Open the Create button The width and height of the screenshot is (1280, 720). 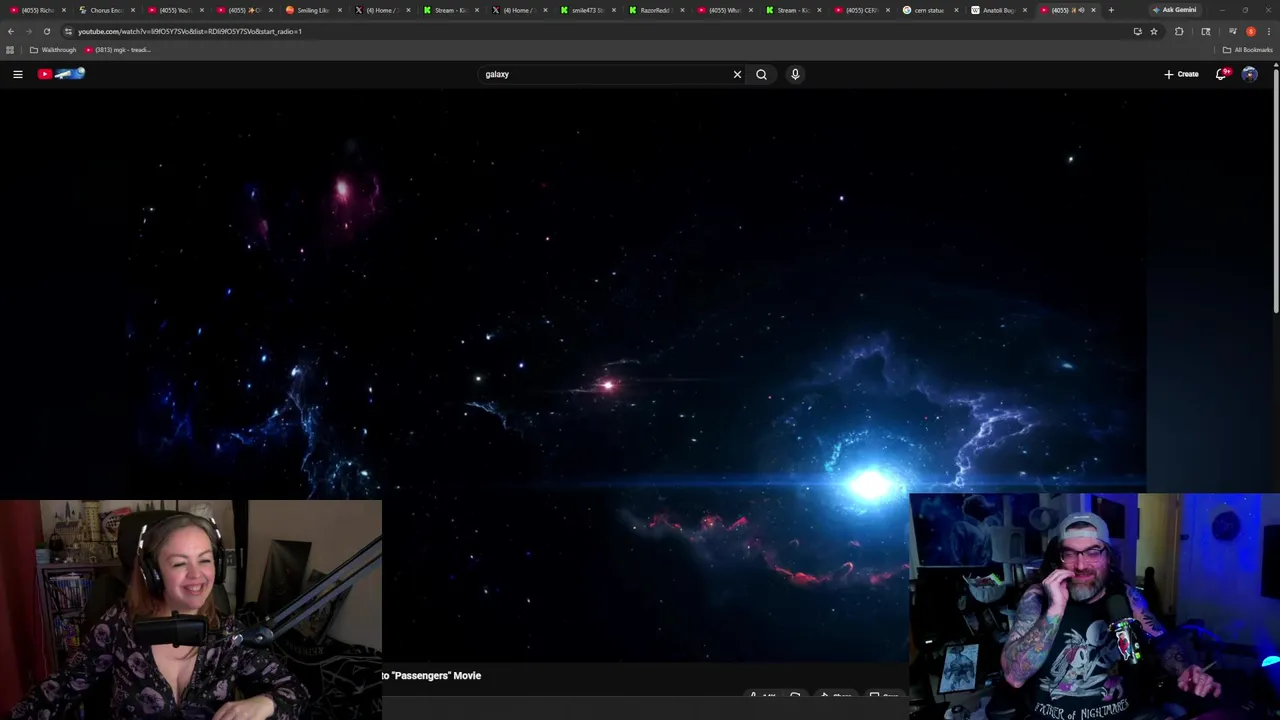click(1181, 74)
